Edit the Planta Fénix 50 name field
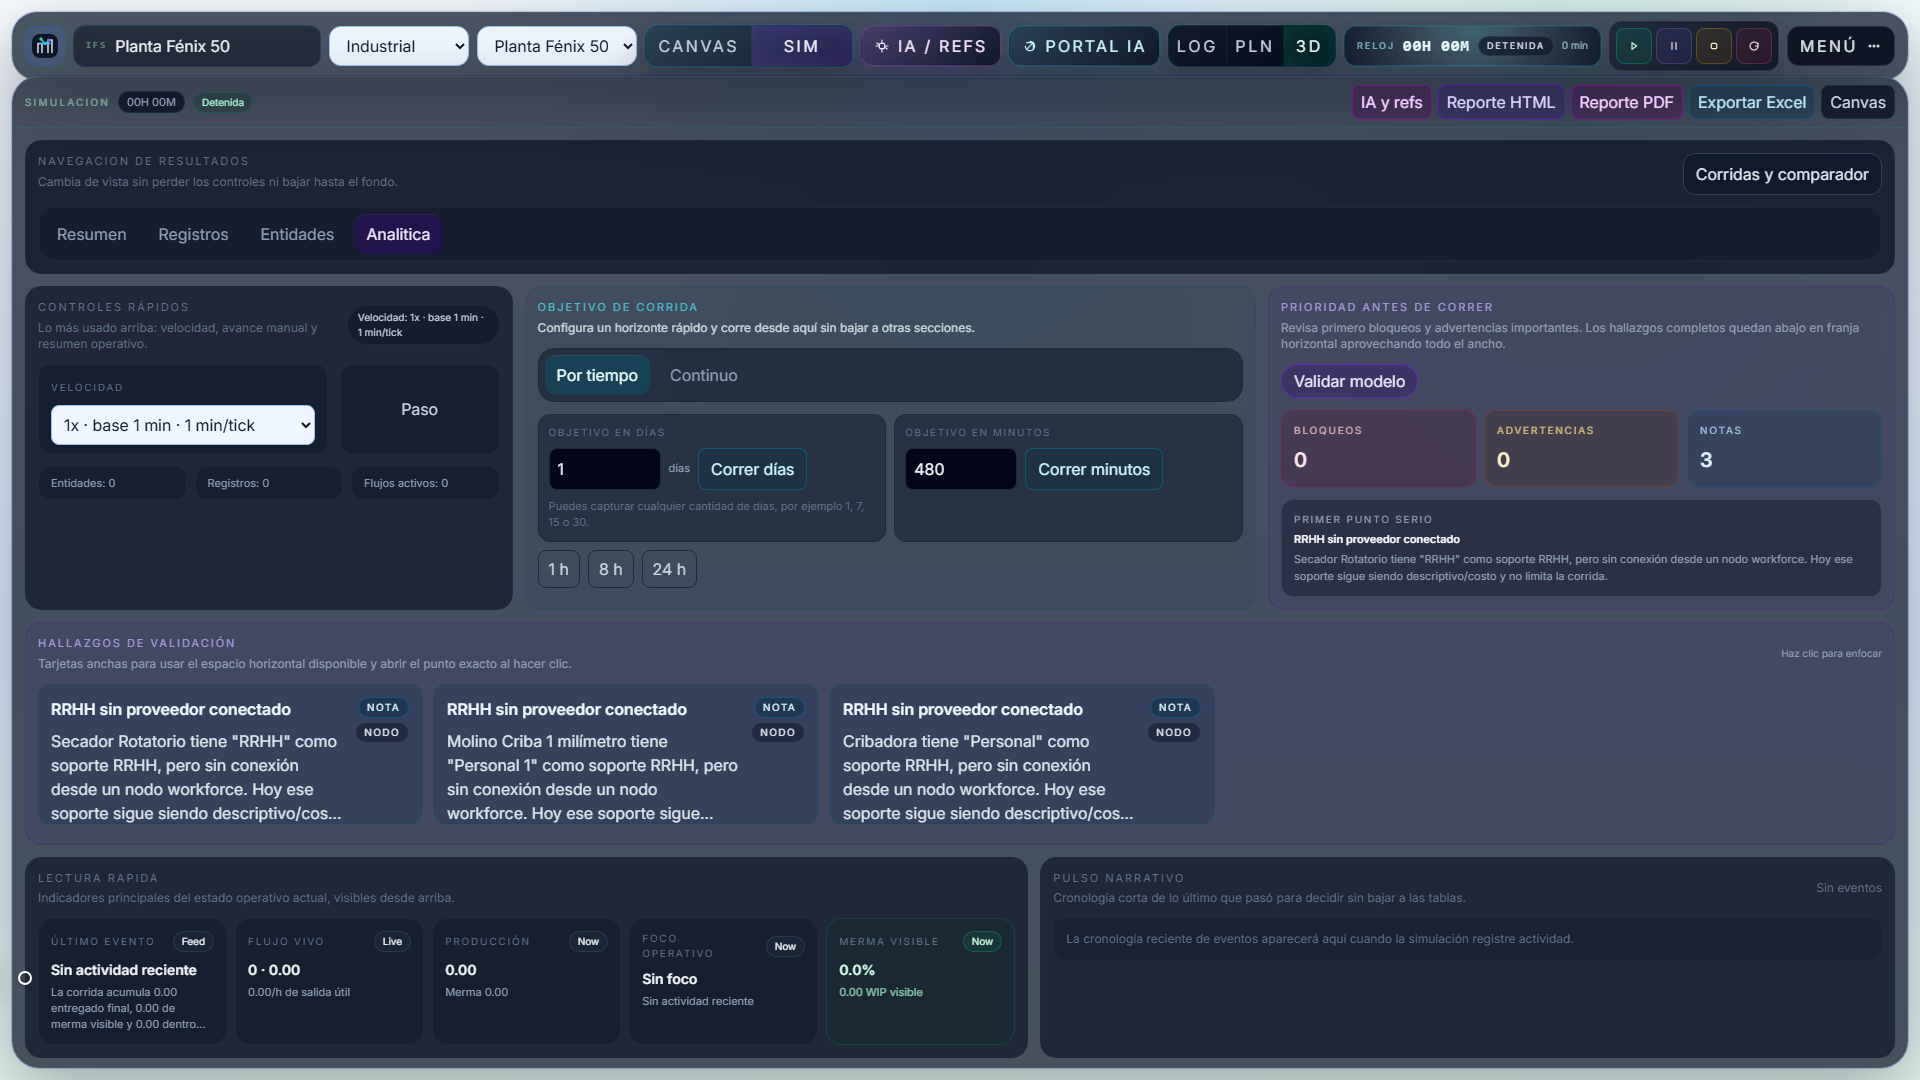 point(197,46)
